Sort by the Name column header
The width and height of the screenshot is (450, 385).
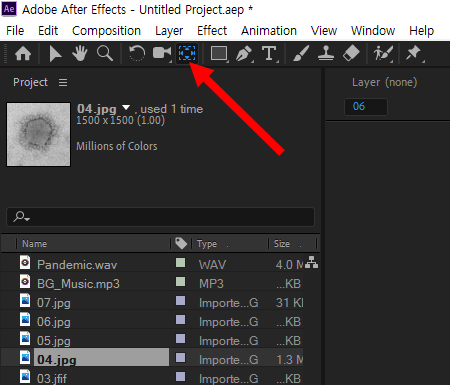pos(34,244)
